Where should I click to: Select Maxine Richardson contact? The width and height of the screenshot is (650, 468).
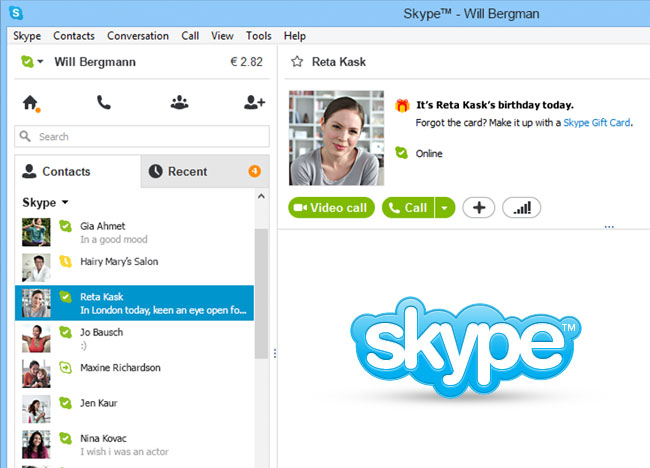pyautogui.click(x=135, y=373)
